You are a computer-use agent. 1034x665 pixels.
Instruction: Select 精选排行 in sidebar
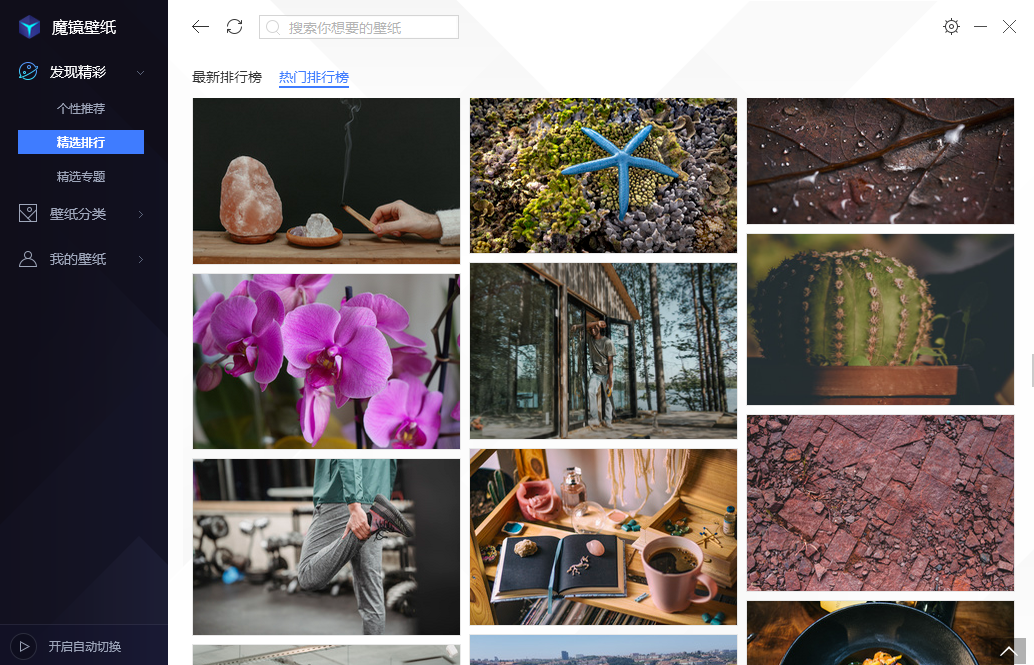(x=81, y=143)
